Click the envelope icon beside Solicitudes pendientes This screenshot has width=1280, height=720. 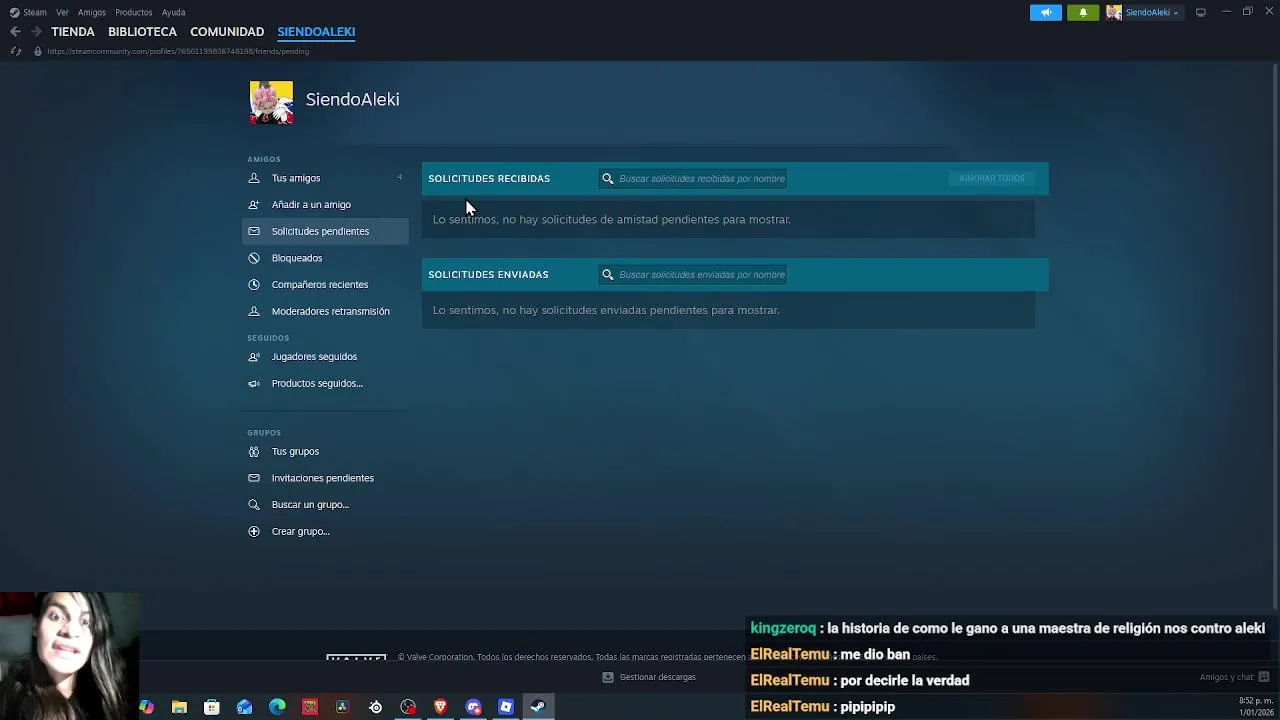tap(254, 231)
